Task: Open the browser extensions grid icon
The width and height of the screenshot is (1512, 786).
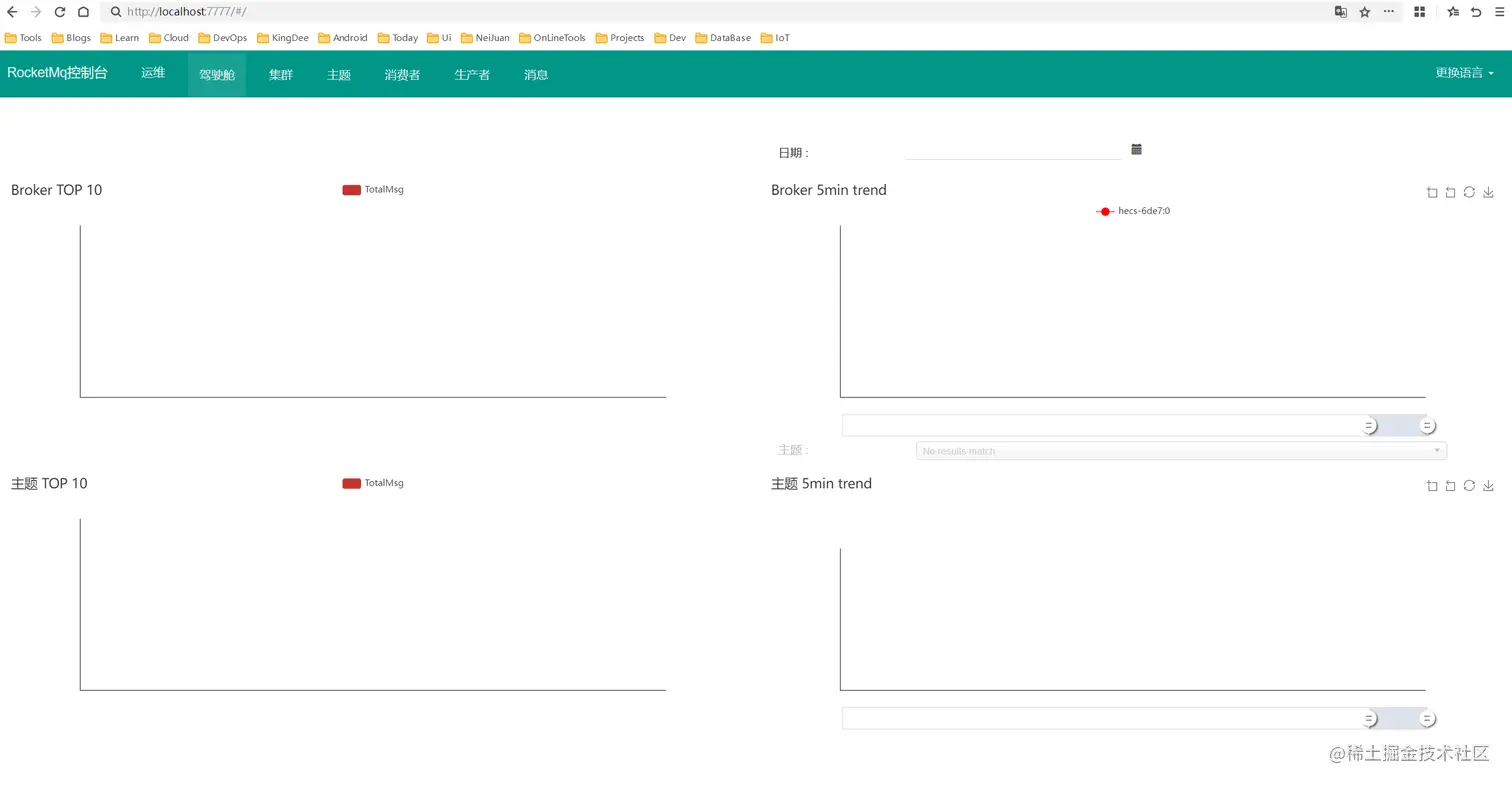Action: click(1419, 12)
